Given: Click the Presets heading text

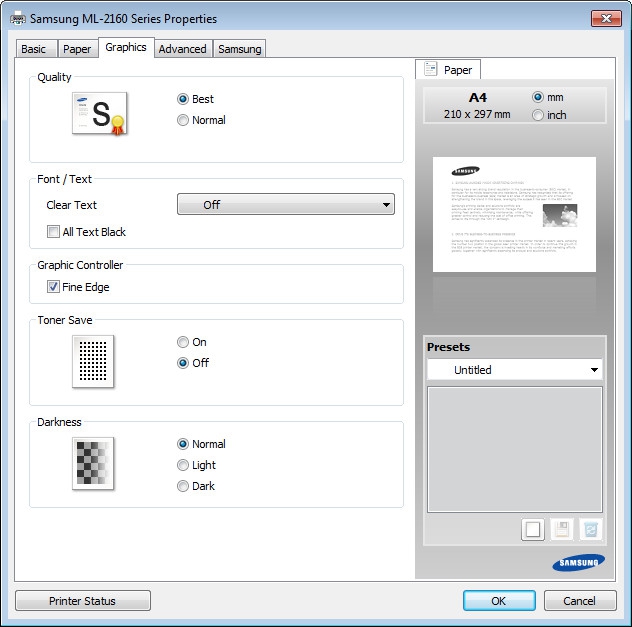Looking at the screenshot, I should point(448,347).
